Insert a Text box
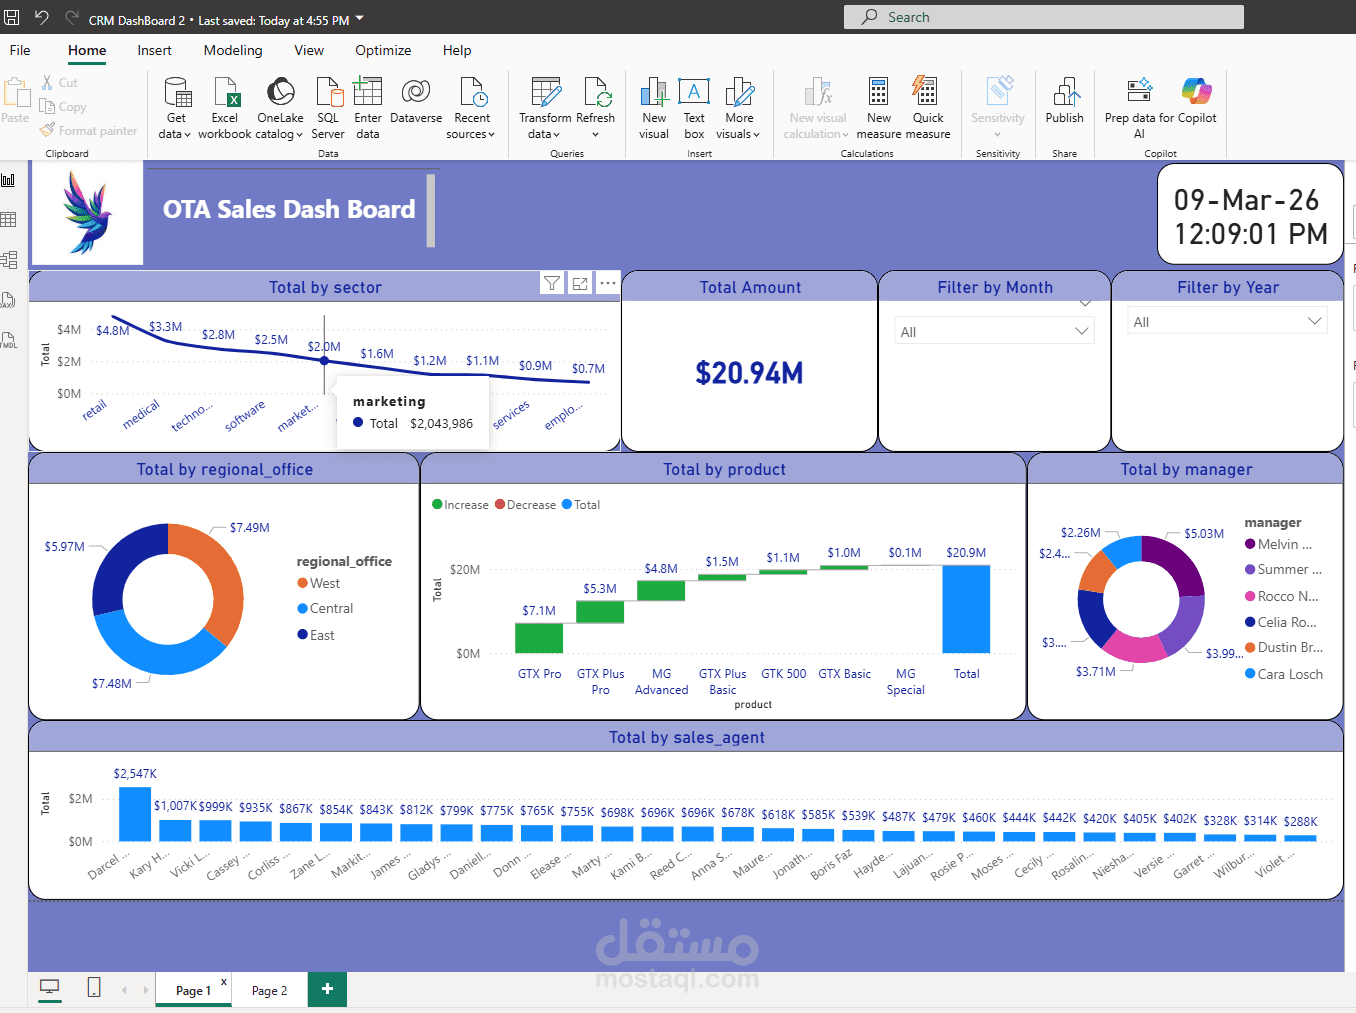Screen dimensions: 1356x1013 click(x=694, y=108)
